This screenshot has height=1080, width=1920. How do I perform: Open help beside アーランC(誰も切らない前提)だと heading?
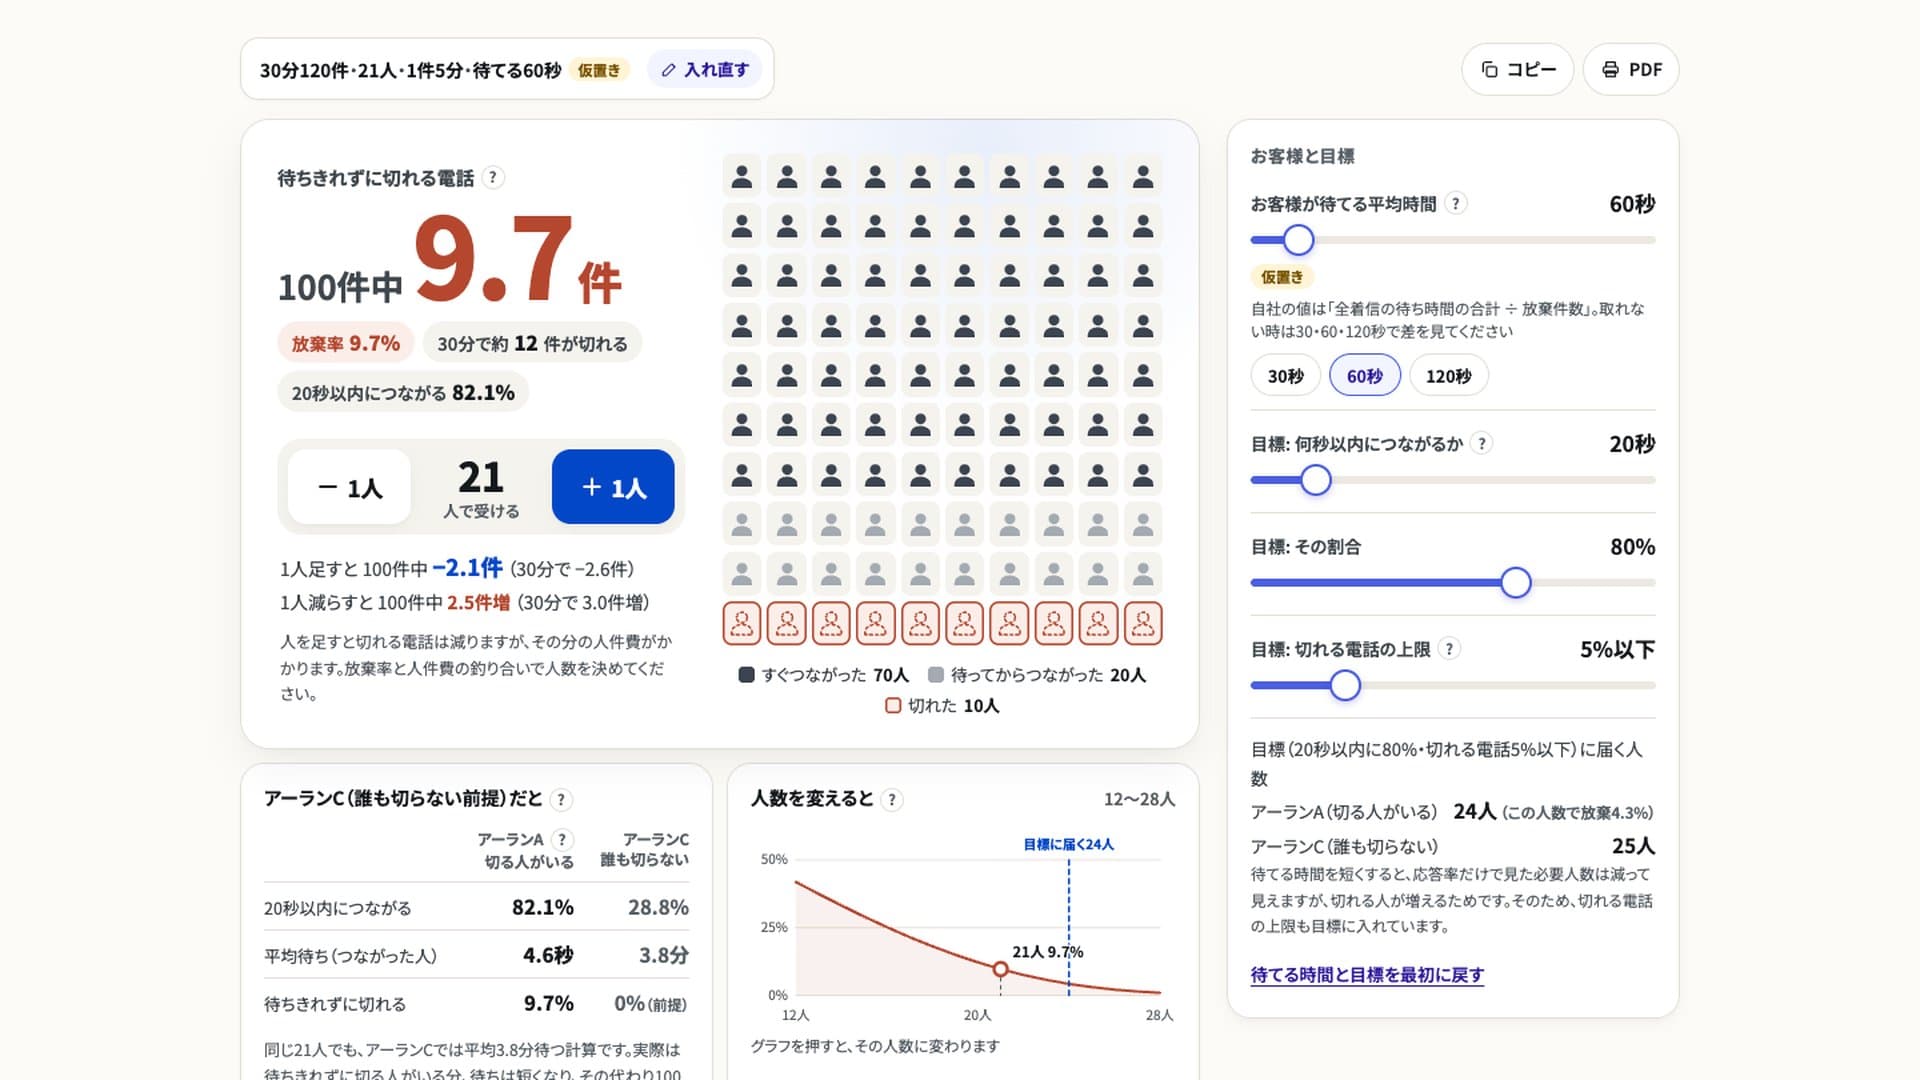click(x=561, y=799)
